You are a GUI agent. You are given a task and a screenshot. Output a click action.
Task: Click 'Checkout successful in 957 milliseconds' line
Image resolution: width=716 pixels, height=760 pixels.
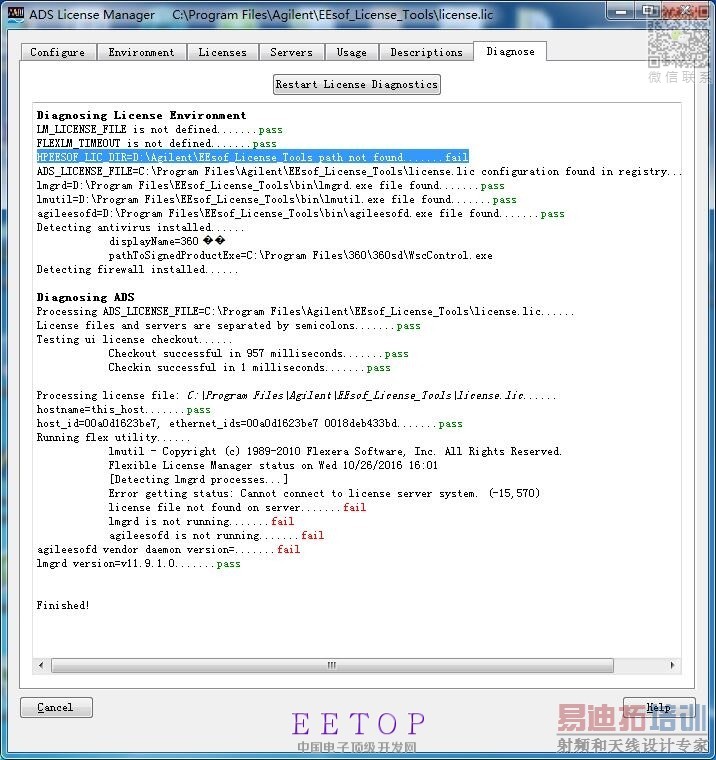pyautogui.click(x=258, y=354)
